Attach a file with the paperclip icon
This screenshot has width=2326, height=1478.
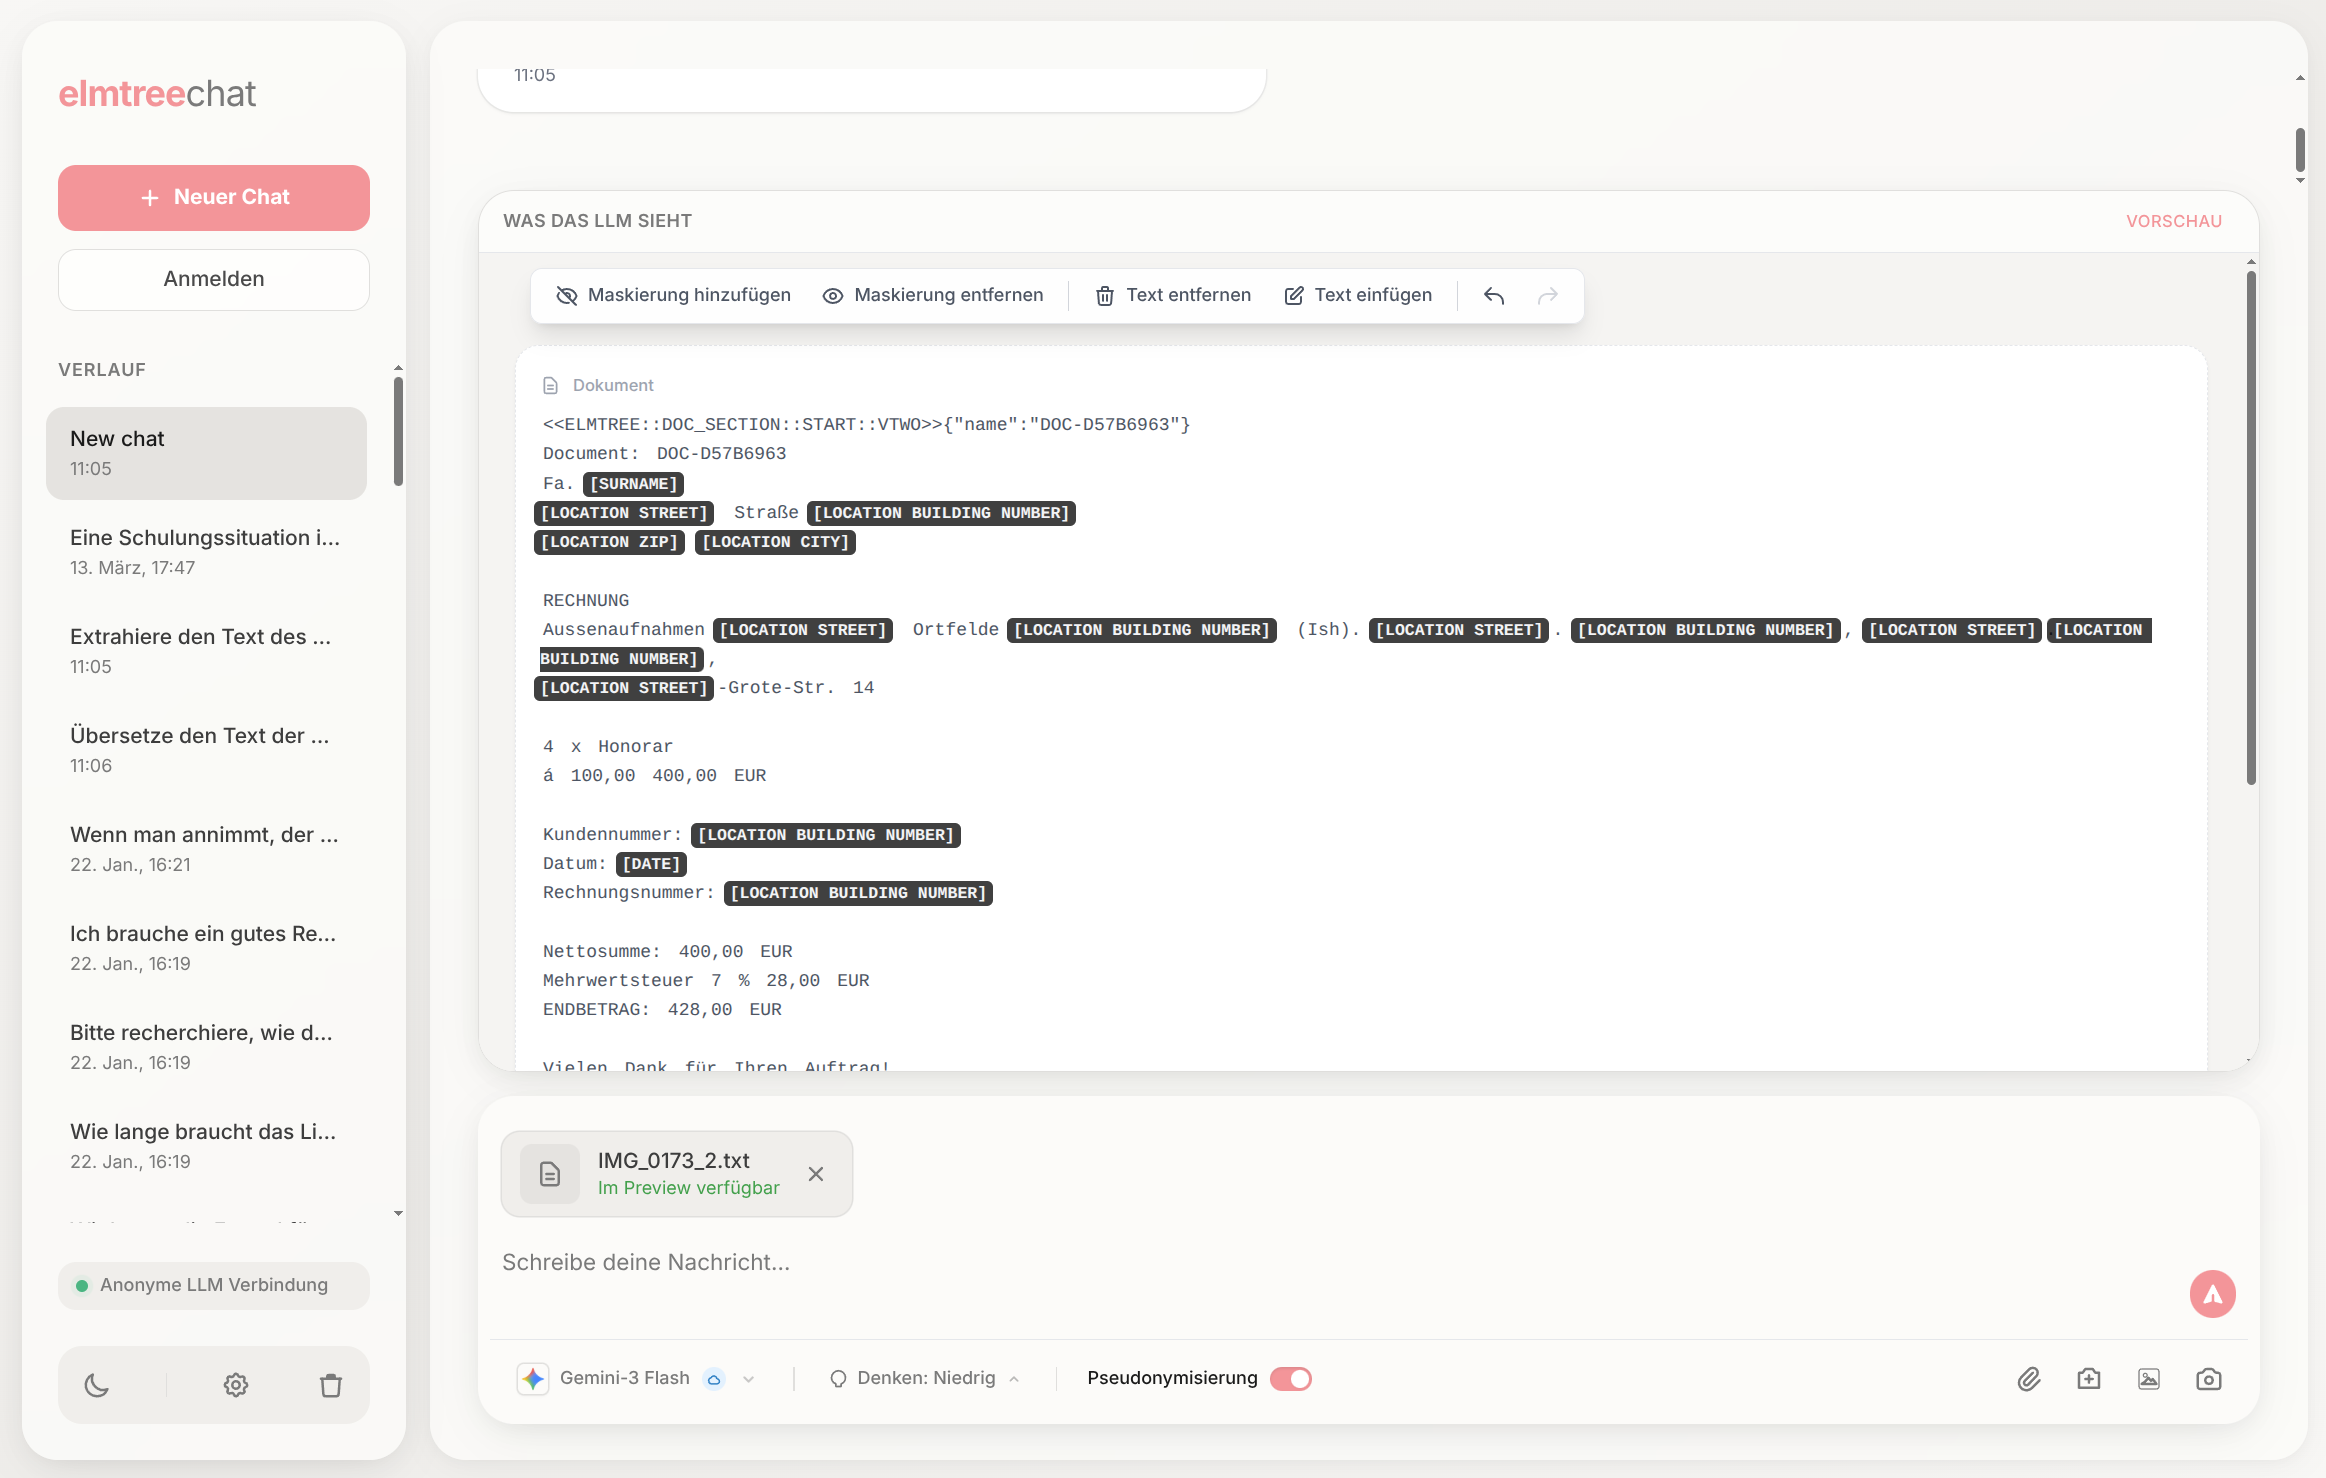coord(2029,1378)
